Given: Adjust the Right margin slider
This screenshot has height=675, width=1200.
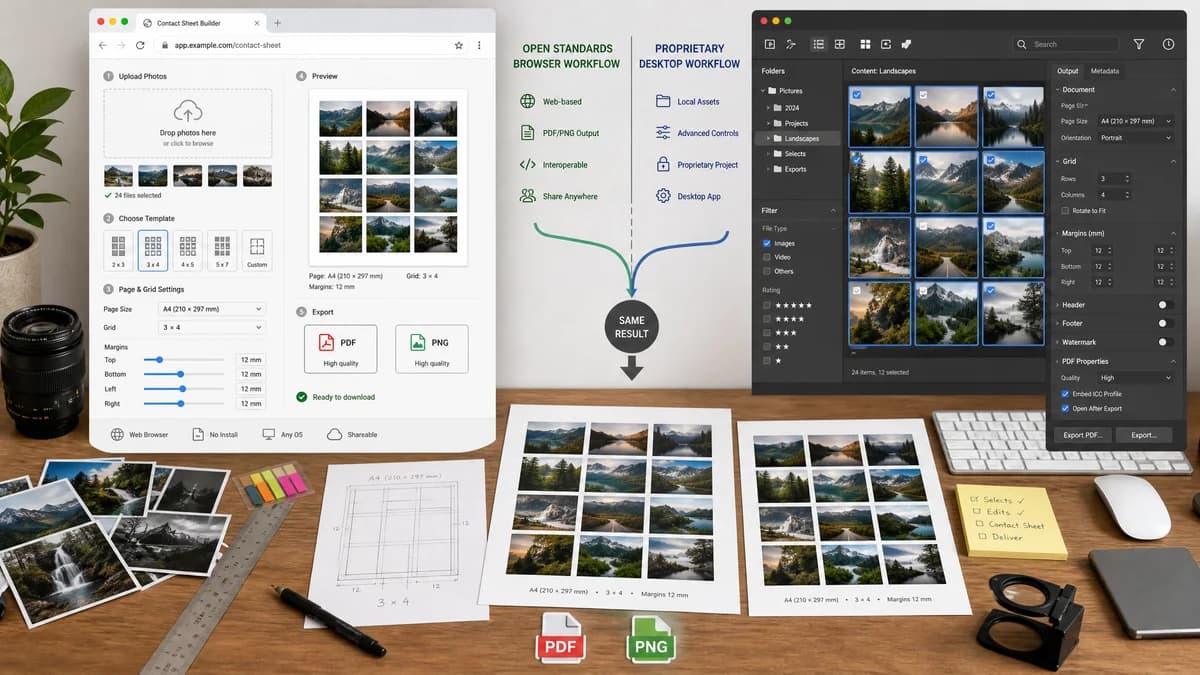Looking at the screenshot, I should pyautogui.click(x=184, y=404).
